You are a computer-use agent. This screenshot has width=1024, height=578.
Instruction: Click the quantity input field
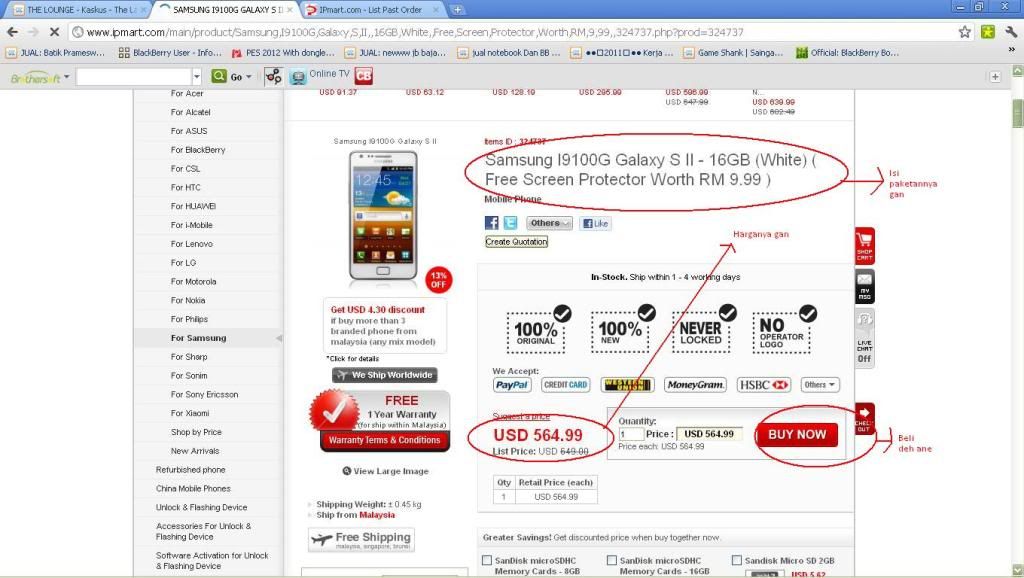point(631,434)
